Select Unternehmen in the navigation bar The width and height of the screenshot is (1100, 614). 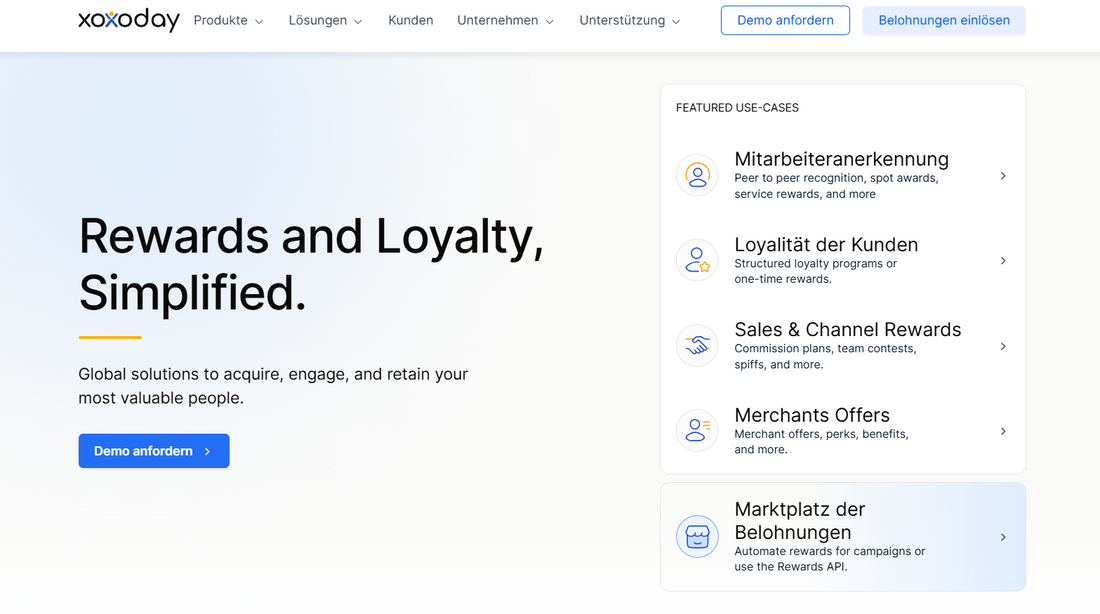(x=505, y=20)
